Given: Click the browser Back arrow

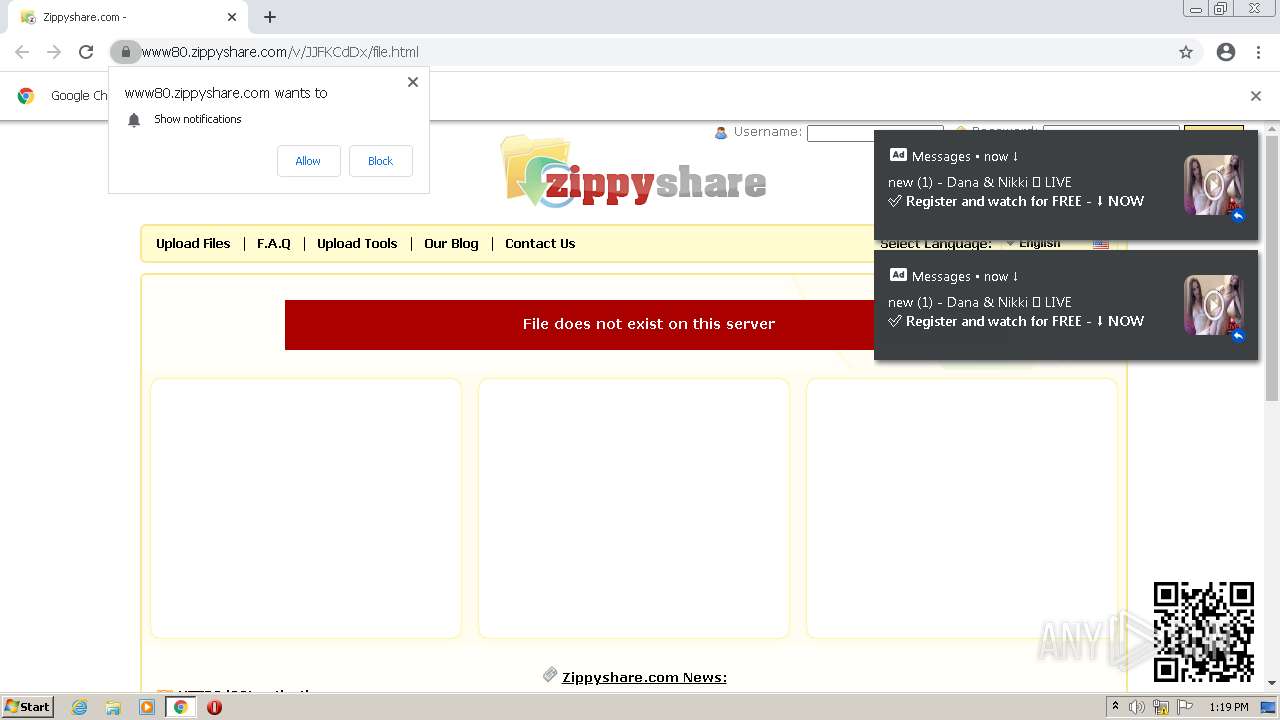Looking at the screenshot, I should point(22,52).
